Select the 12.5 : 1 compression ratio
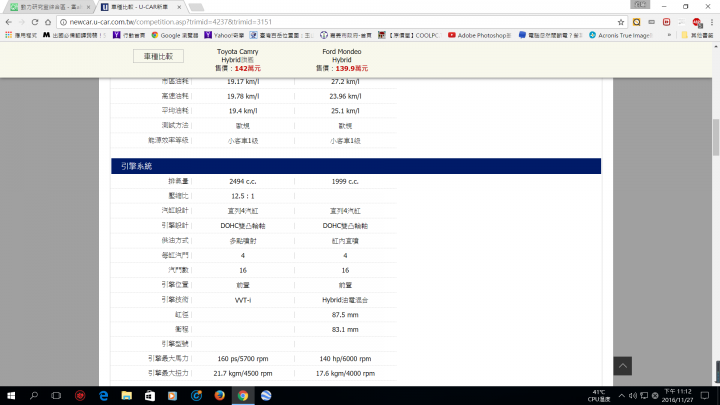Viewport: 720px width, 405px height. click(243, 196)
